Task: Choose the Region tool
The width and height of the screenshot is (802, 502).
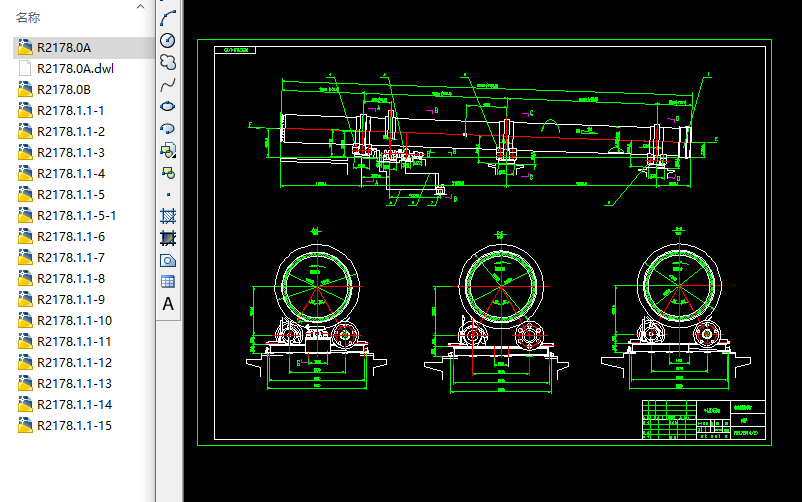Action: pyautogui.click(x=168, y=260)
